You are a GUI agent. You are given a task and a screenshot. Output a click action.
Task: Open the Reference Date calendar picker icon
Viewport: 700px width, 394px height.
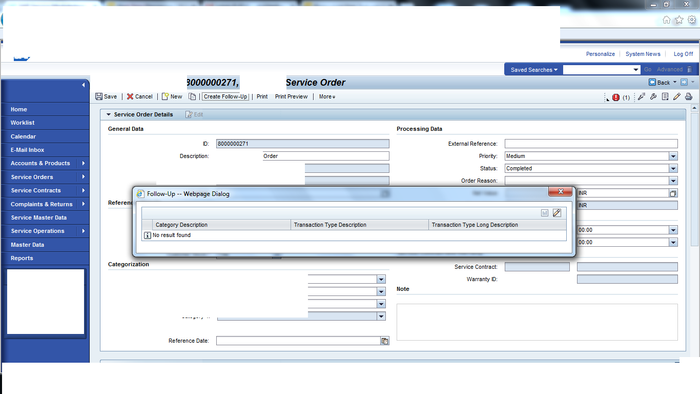[384, 341]
